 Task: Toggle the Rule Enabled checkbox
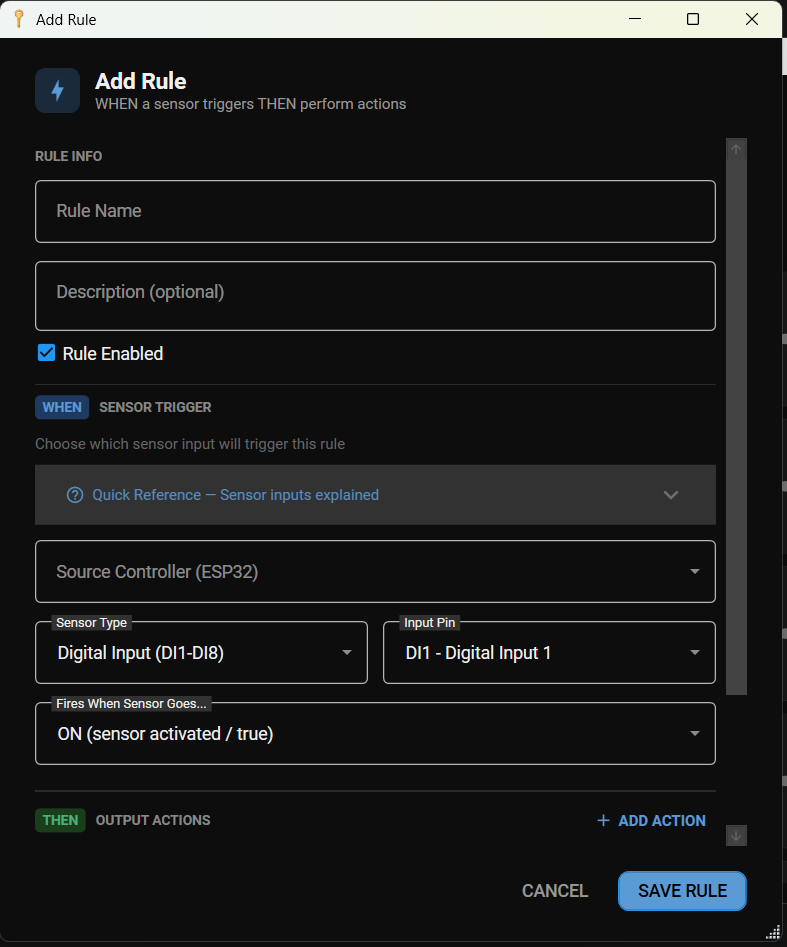47,353
